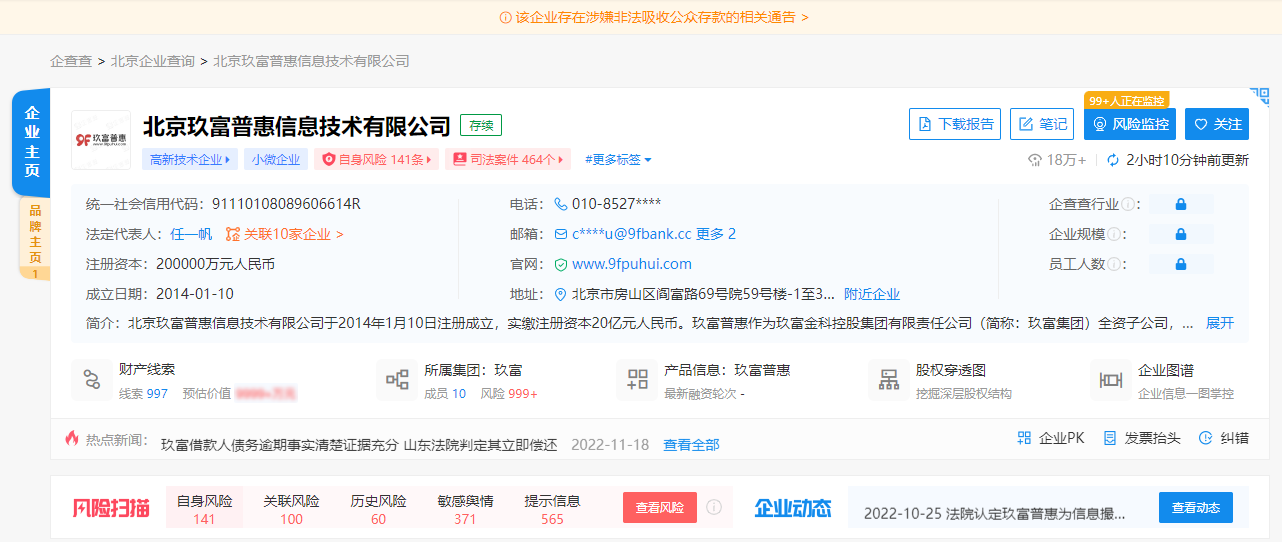Follow the company with 关注 button
Screen dimensions: 1282x542
(x=1217, y=124)
